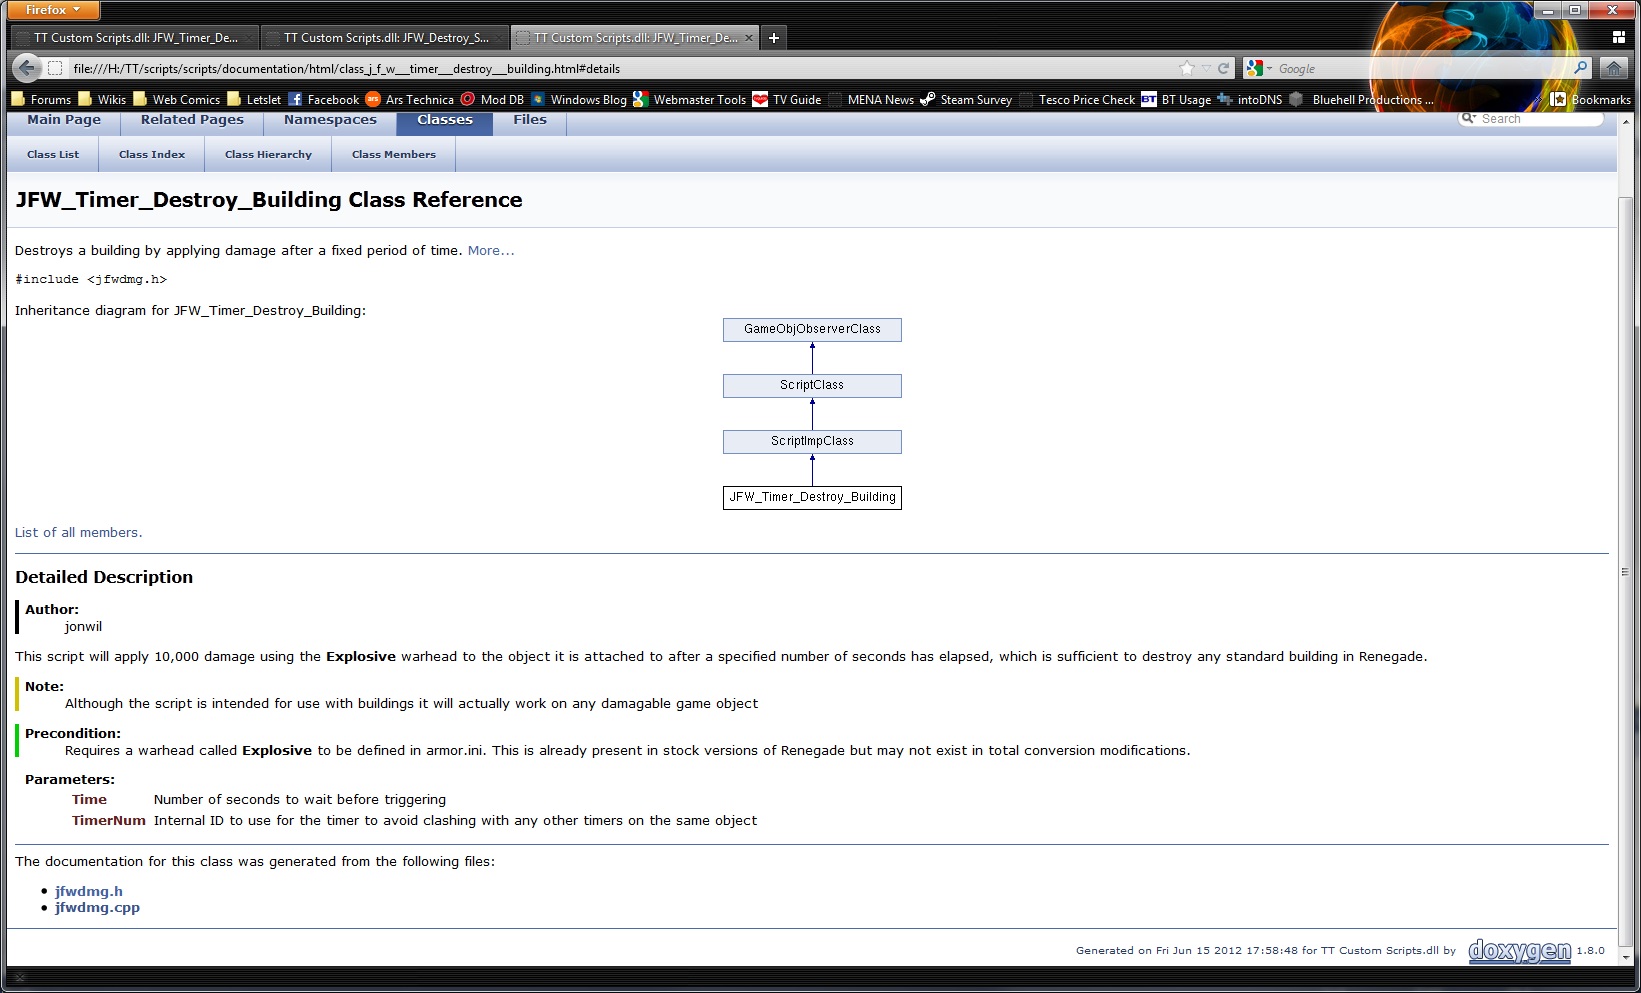Viewport: 1641px width, 993px height.
Task: Open the browser Home page button
Action: coord(1612,68)
